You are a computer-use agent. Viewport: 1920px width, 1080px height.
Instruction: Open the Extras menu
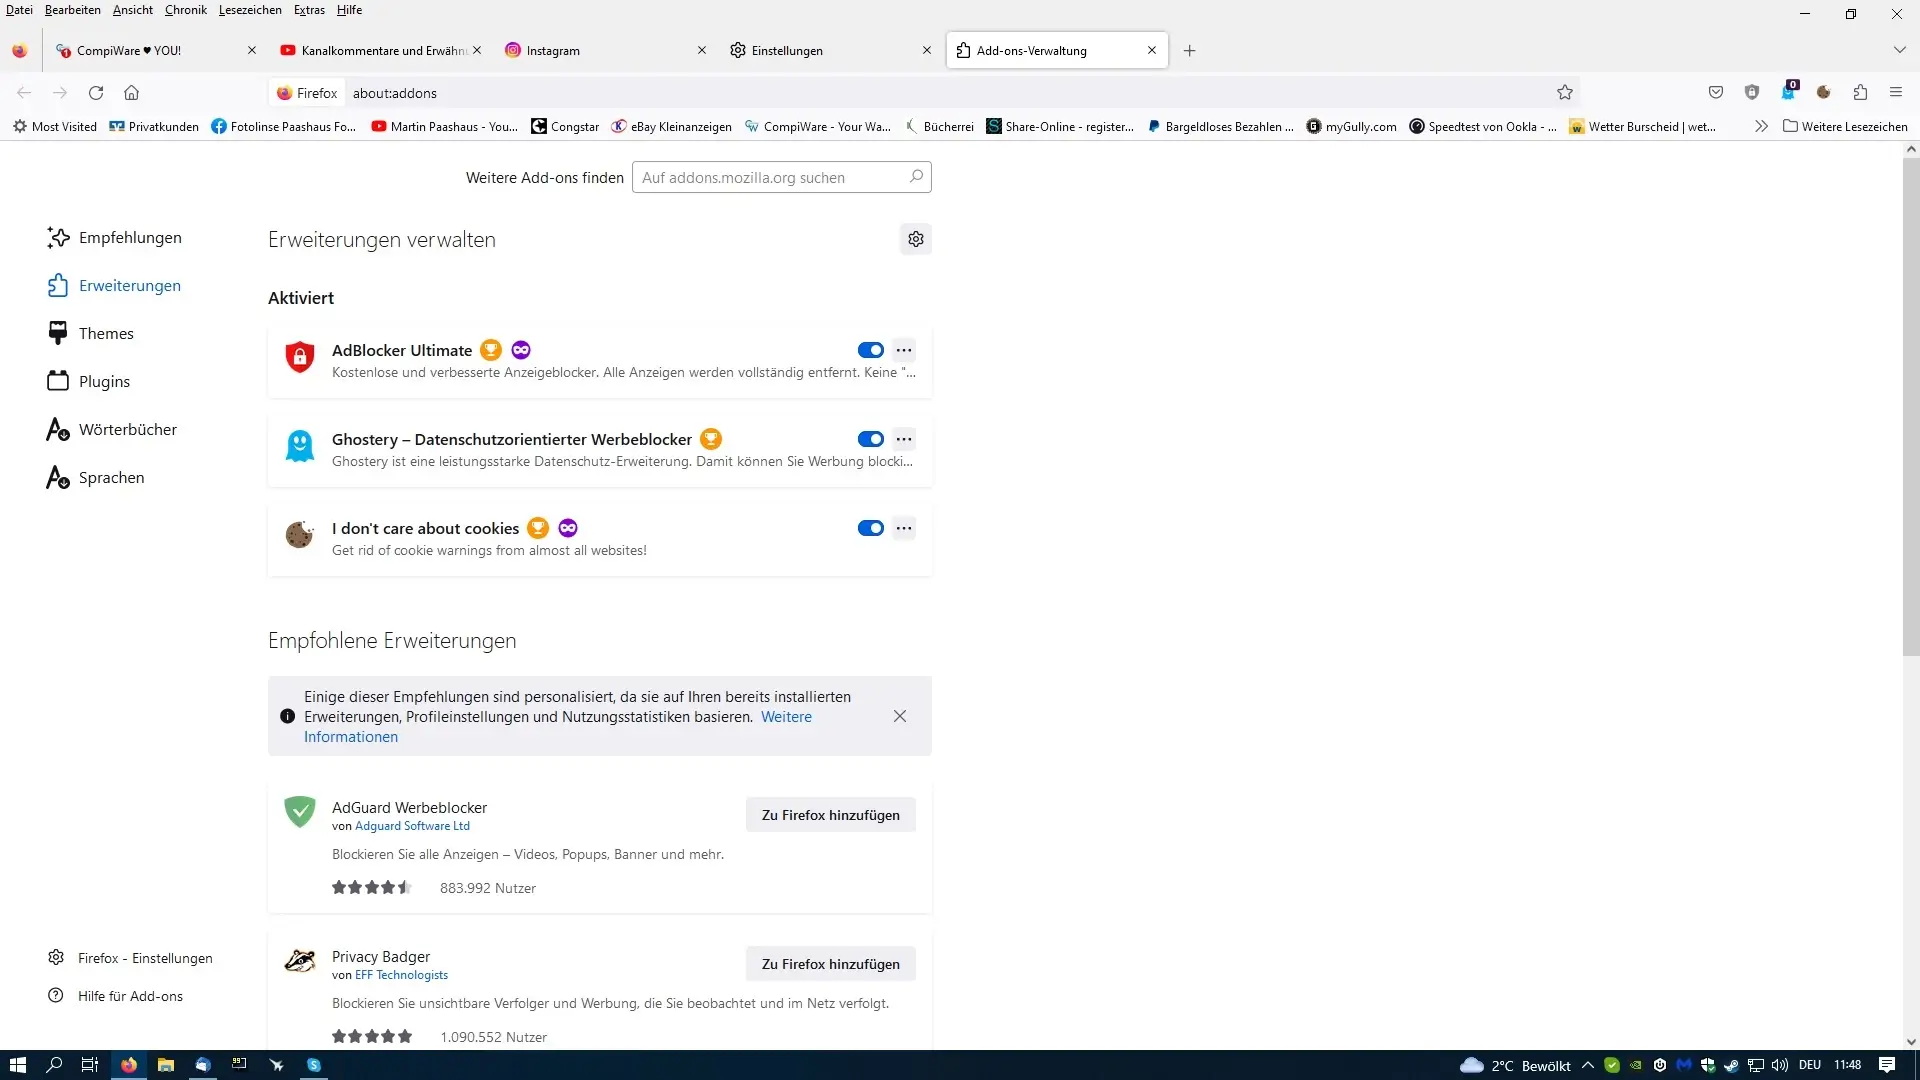(x=309, y=10)
